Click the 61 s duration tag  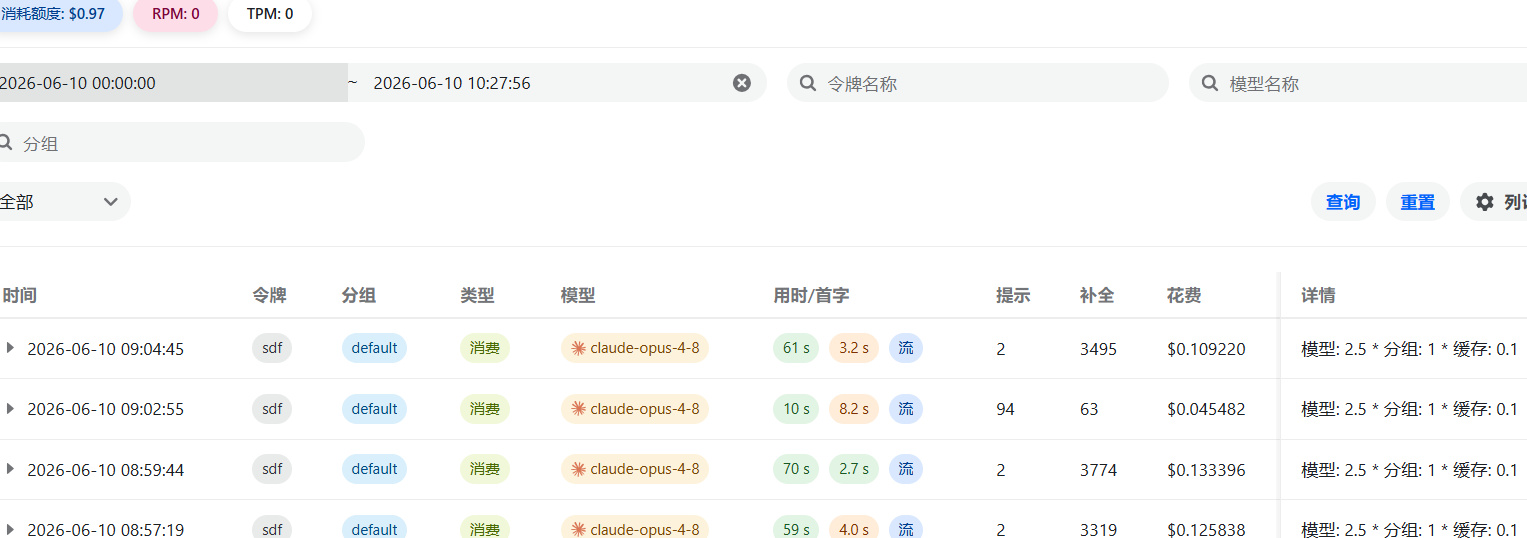(x=796, y=348)
